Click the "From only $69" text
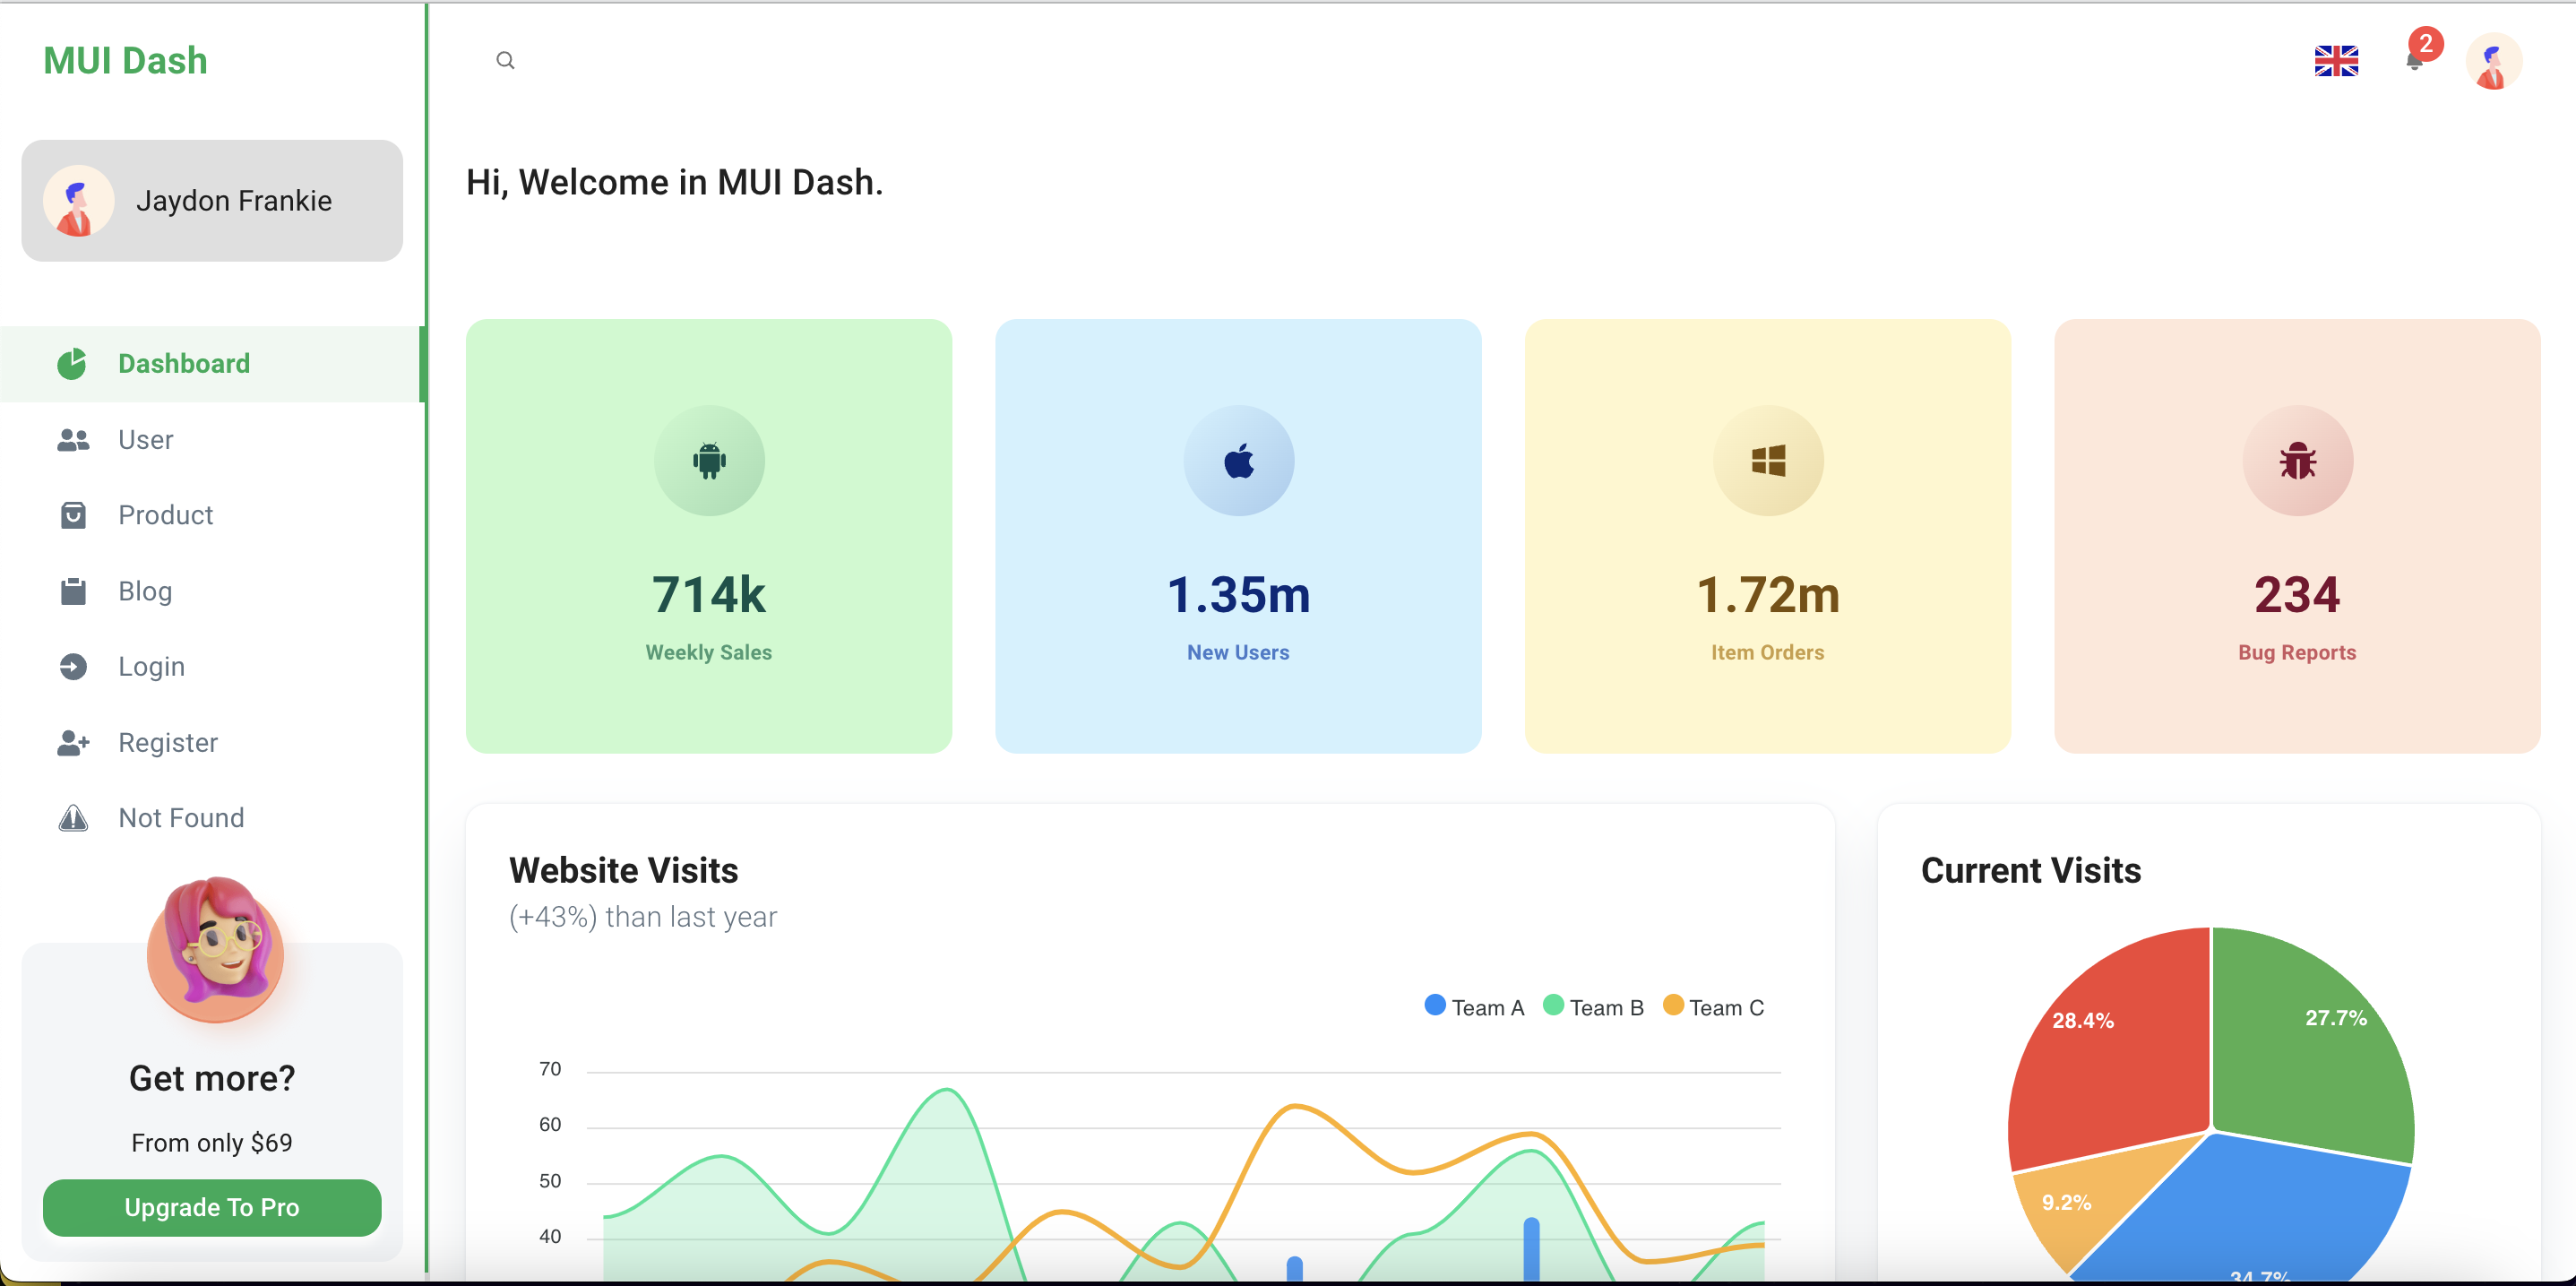2576x1286 pixels. (x=212, y=1143)
